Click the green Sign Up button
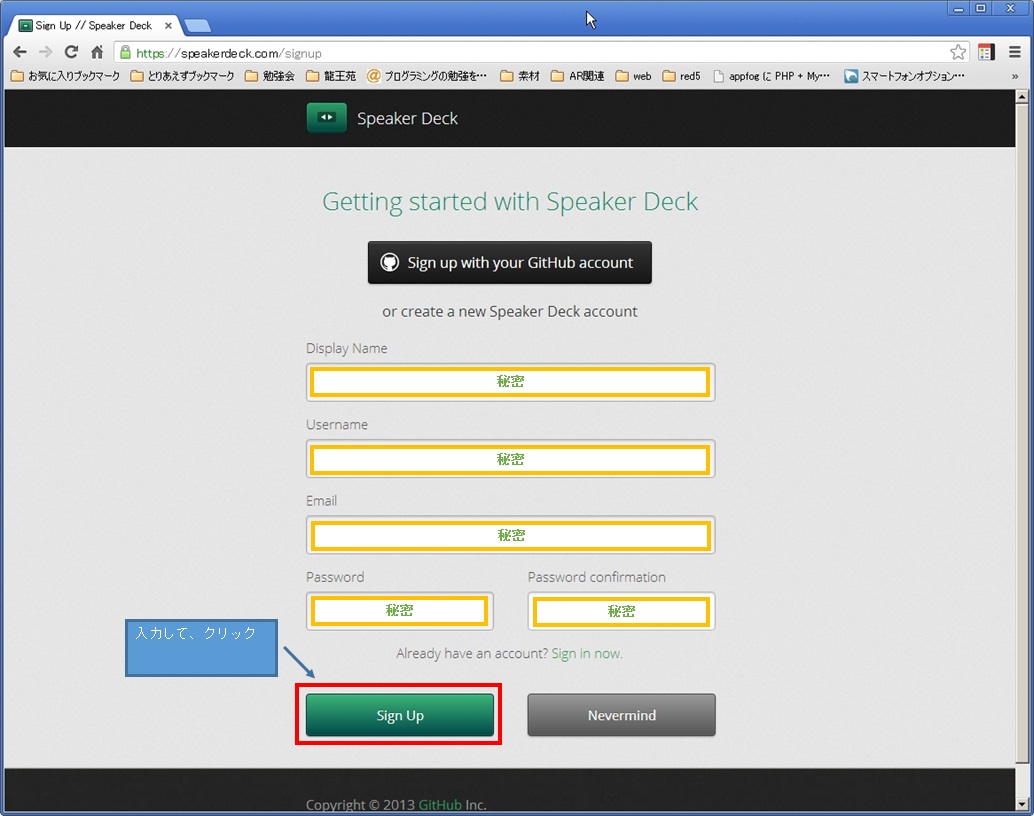The image size is (1034, 816). pyautogui.click(x=400, y=715)
